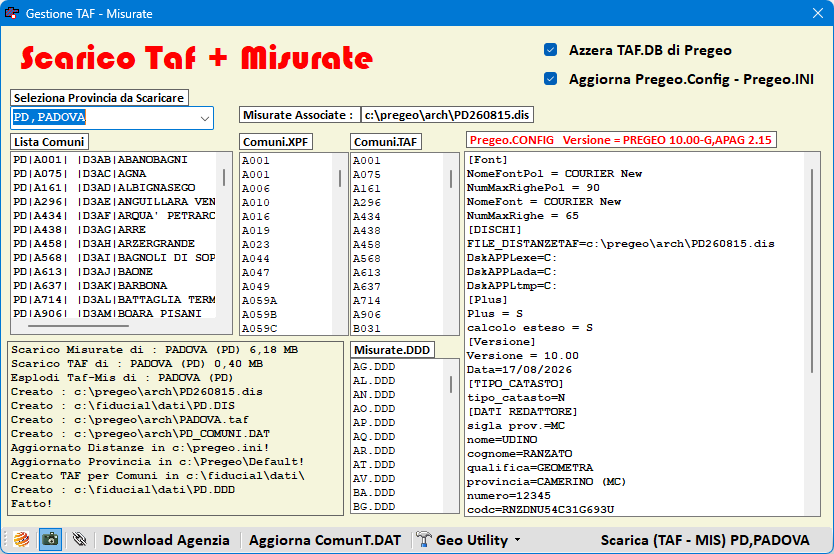Select AL.DDD in Misurate.DDD list
This screenshot has width=834, height=554.
coord(398,381)
